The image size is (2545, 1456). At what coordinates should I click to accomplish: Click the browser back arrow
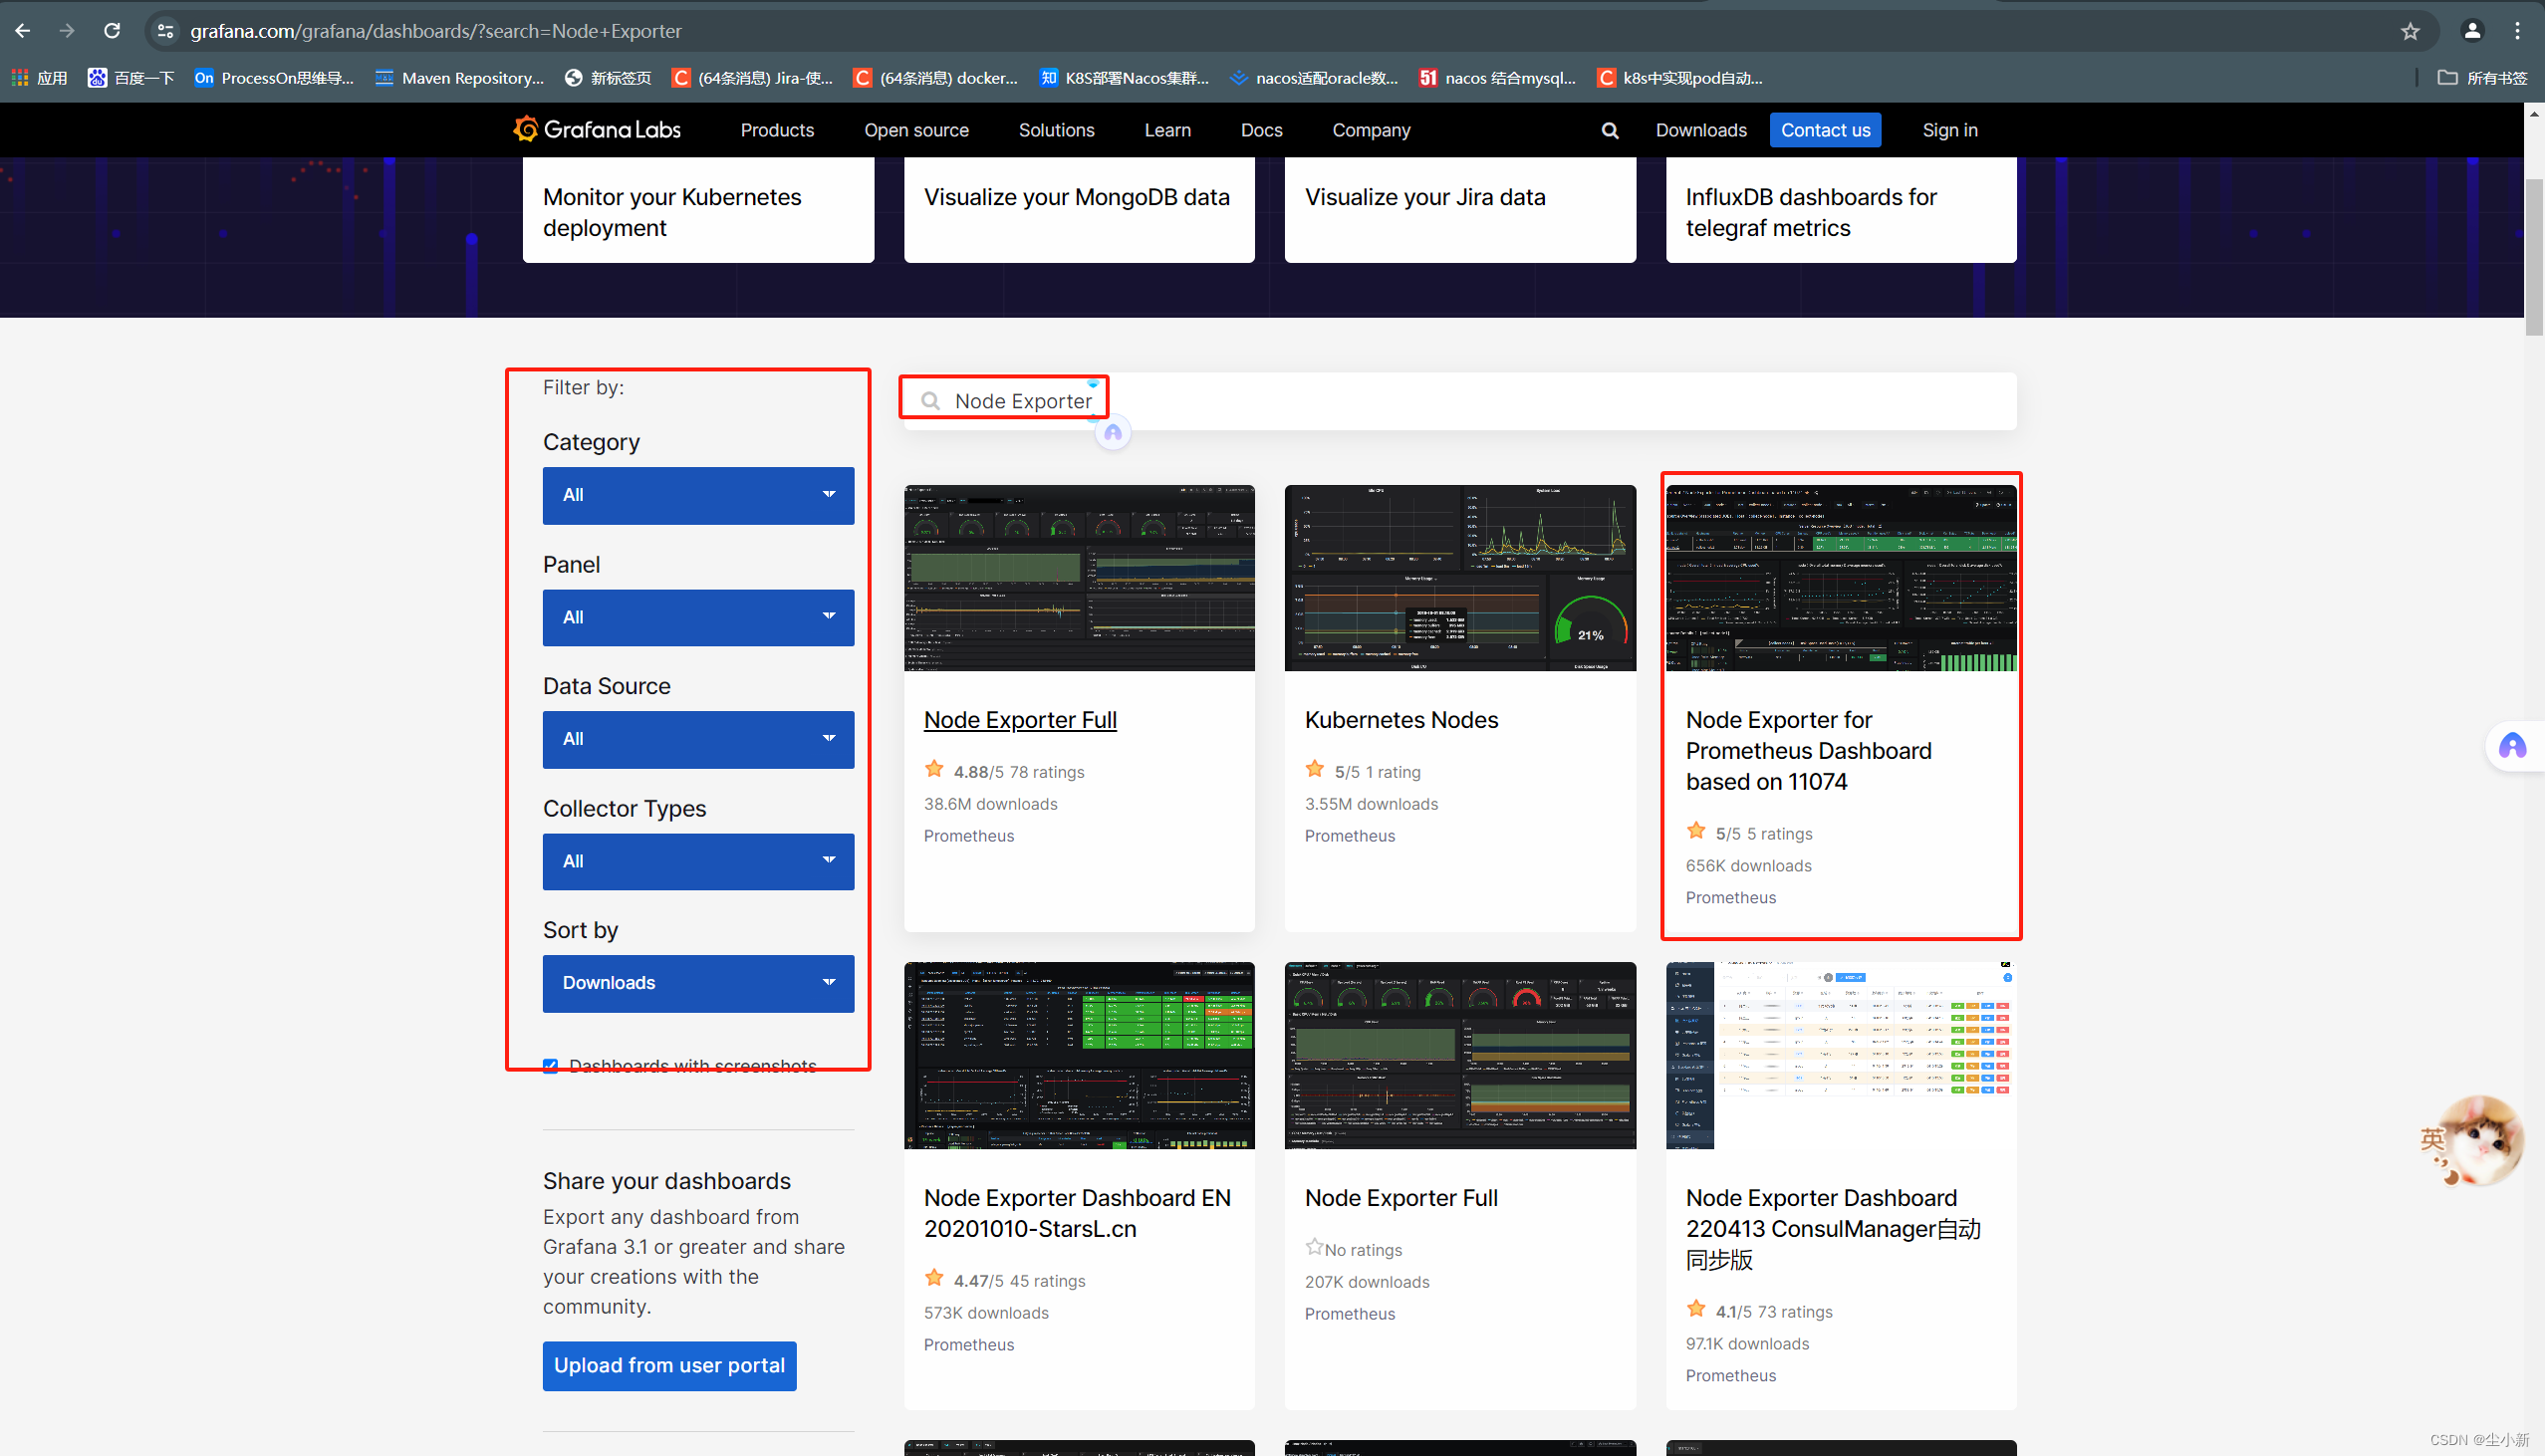click(22, 31)
